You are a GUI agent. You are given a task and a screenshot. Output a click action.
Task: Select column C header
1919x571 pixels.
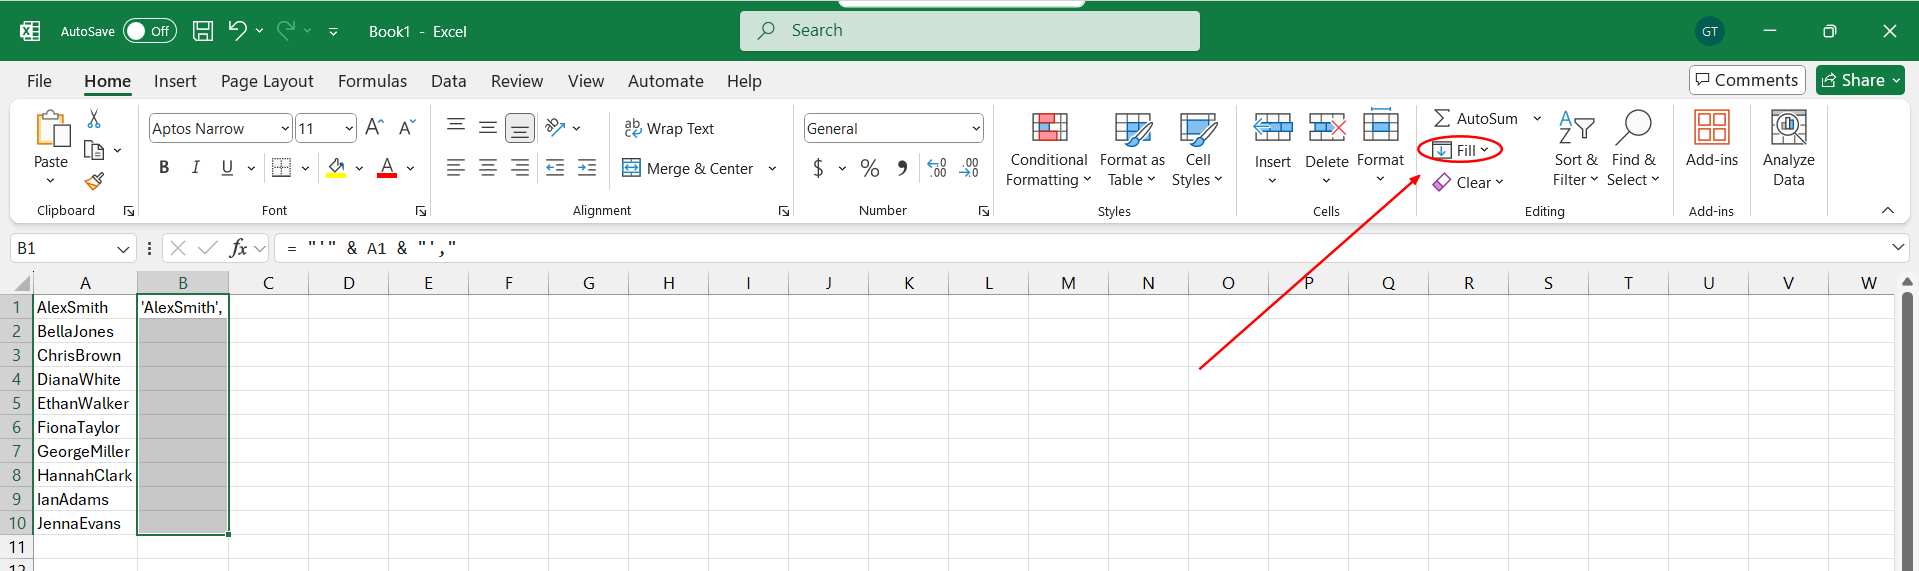(x=268, y=283)
